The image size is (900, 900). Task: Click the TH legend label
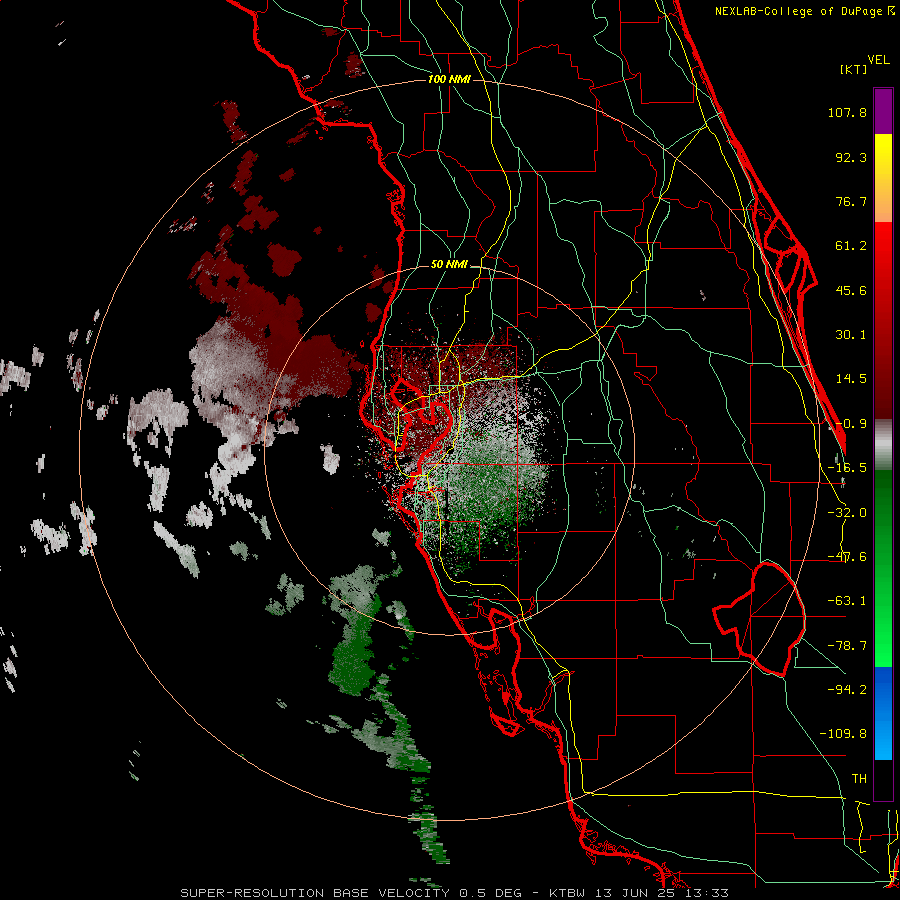pos(859,779)
